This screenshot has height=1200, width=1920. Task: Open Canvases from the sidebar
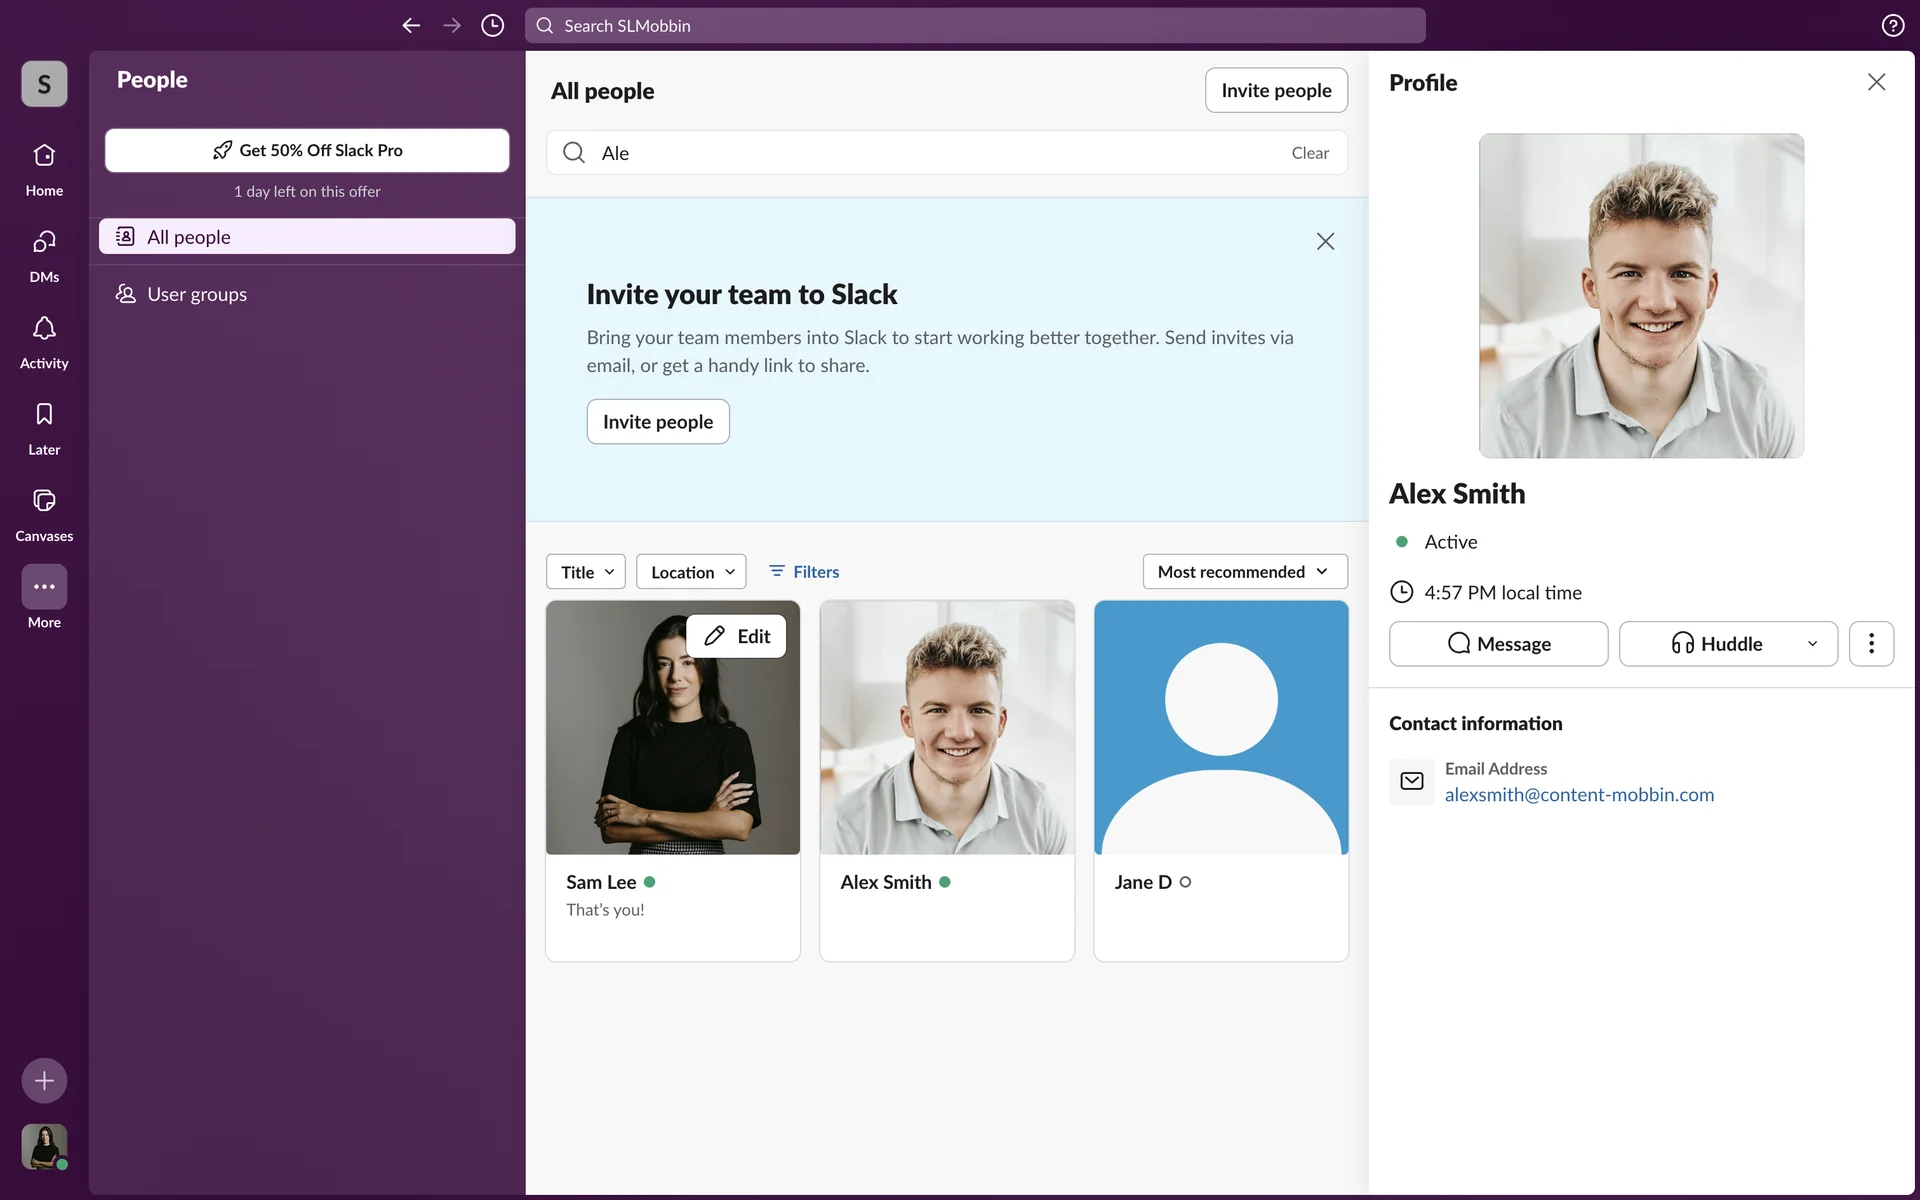coord(44,501)
